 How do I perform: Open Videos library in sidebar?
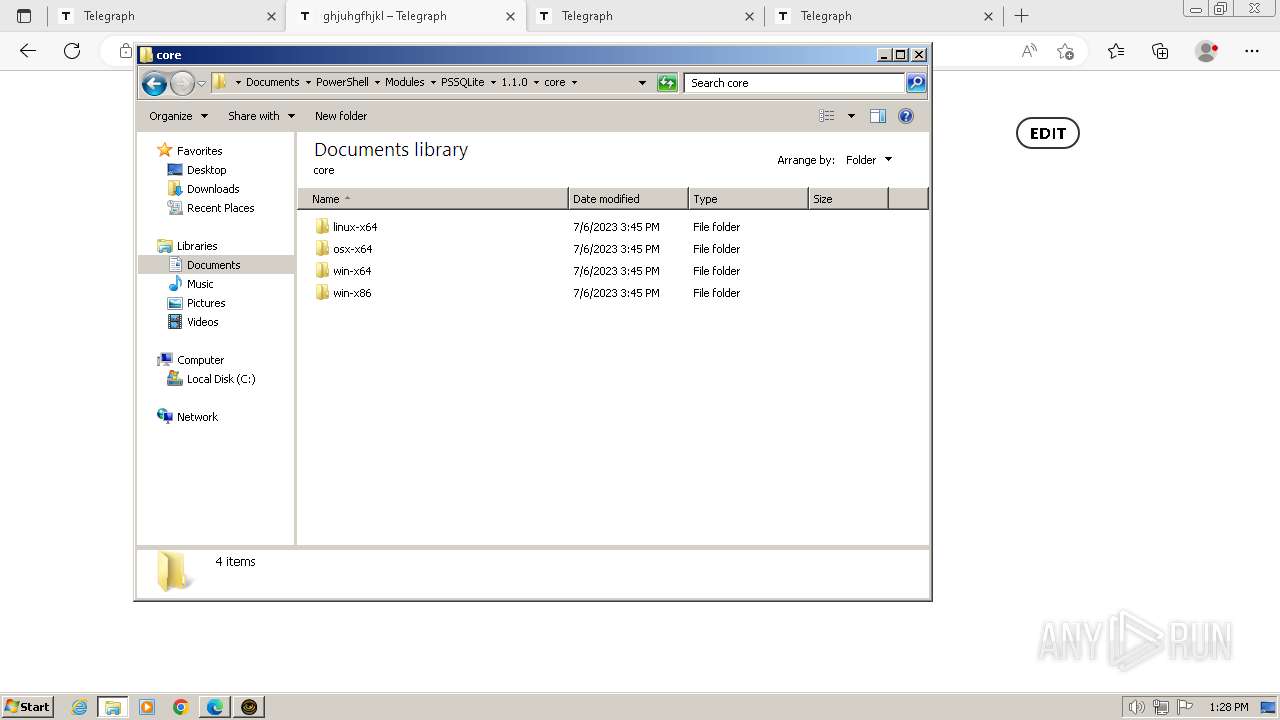[x=202, y=322]
